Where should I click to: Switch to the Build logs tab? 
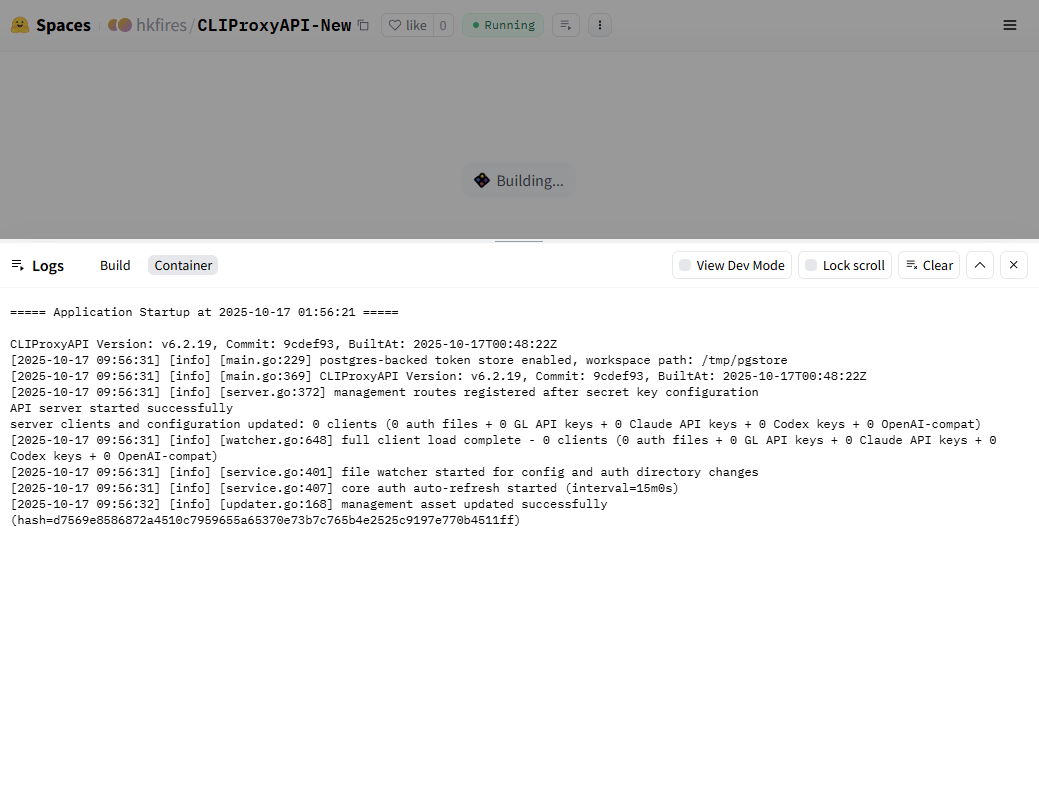tap(115, 265)
